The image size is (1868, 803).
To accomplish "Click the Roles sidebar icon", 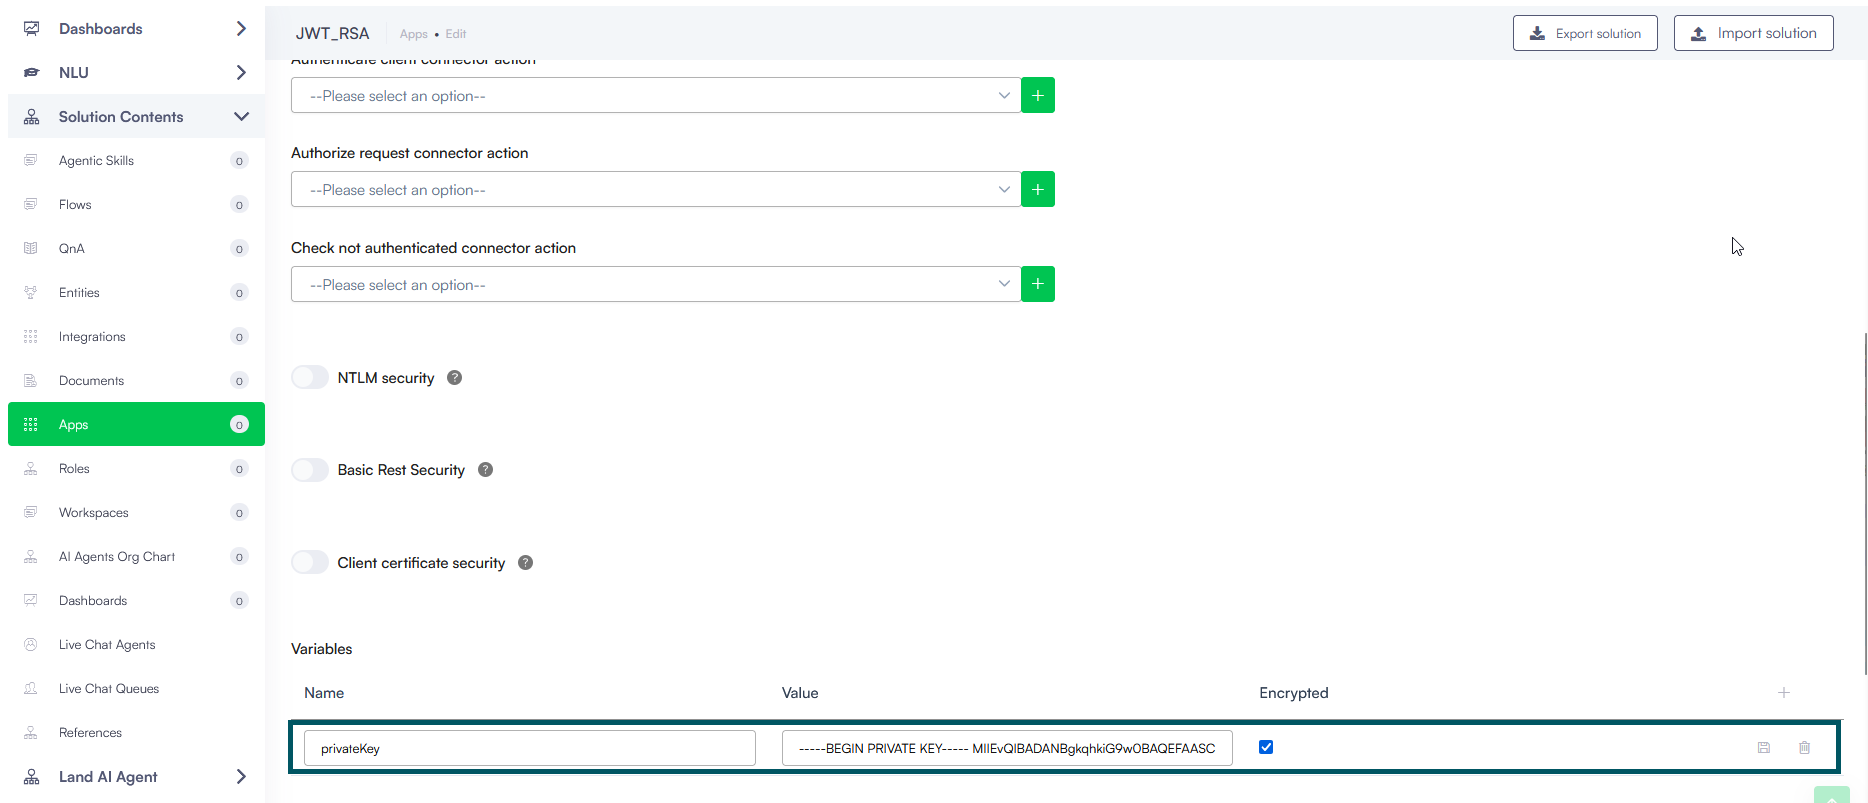I will [31, 468].
